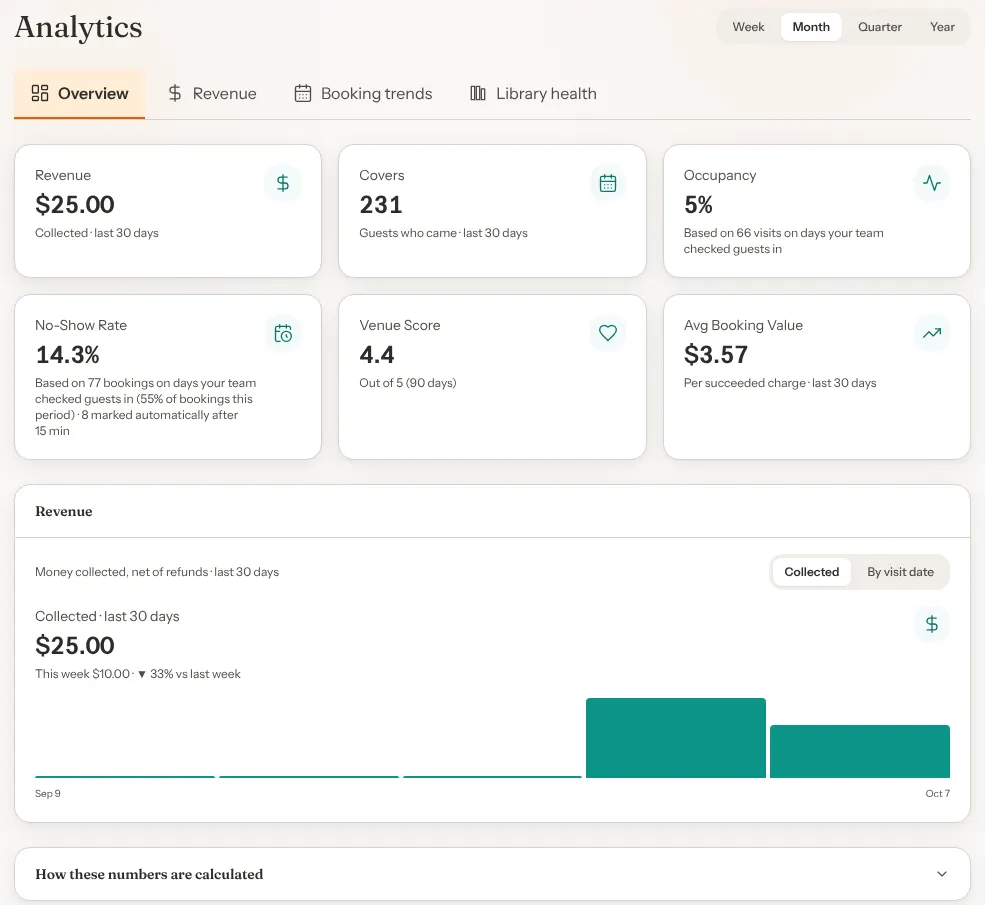Click the third flat bar in revenue chart
This screenshot has width=985, height=905.
492,777
